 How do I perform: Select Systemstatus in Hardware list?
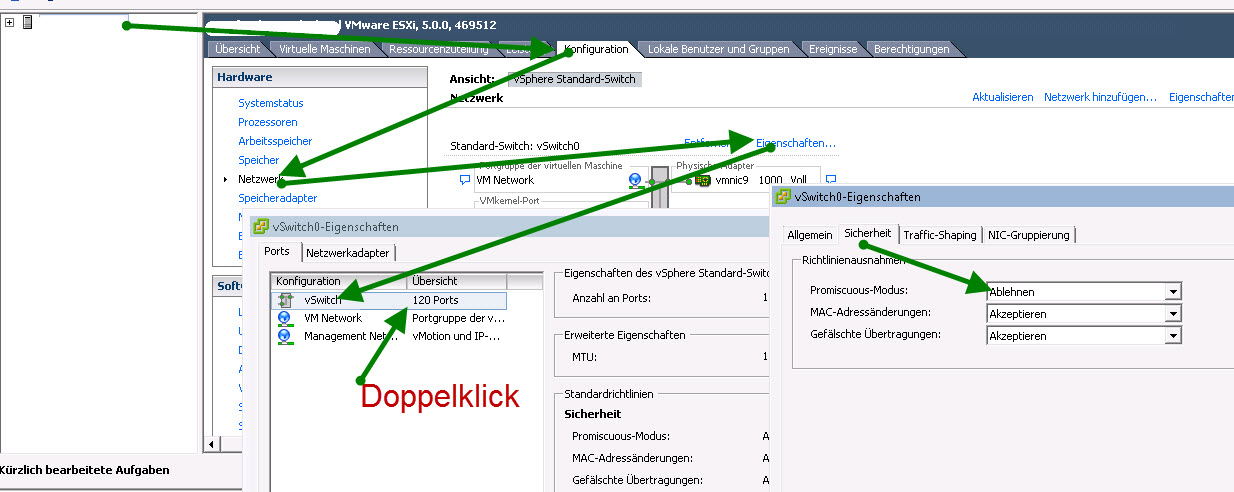[x=271, y=103]
